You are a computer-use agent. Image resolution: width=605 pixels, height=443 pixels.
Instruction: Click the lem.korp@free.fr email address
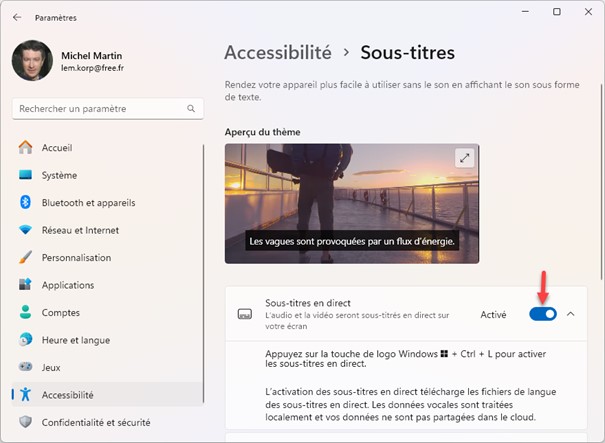tap(92, 68)
